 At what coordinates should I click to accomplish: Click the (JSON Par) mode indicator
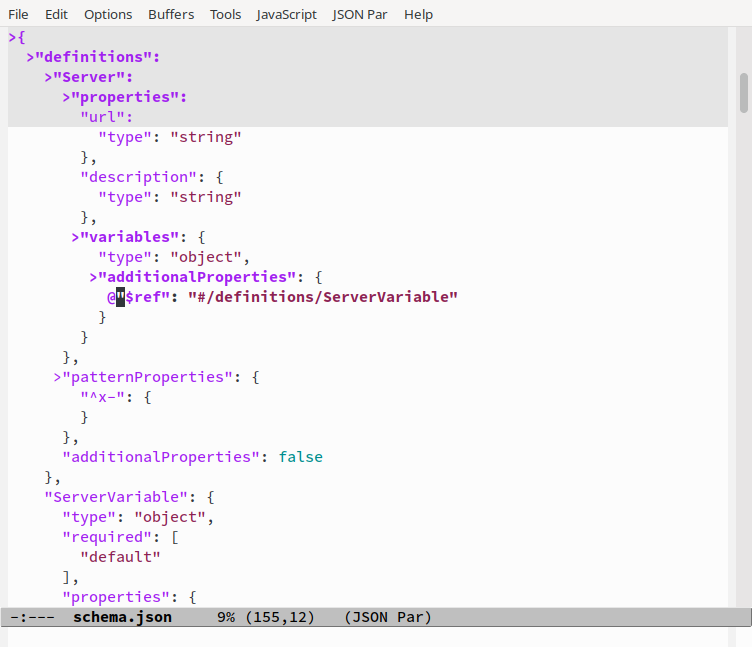388,617
